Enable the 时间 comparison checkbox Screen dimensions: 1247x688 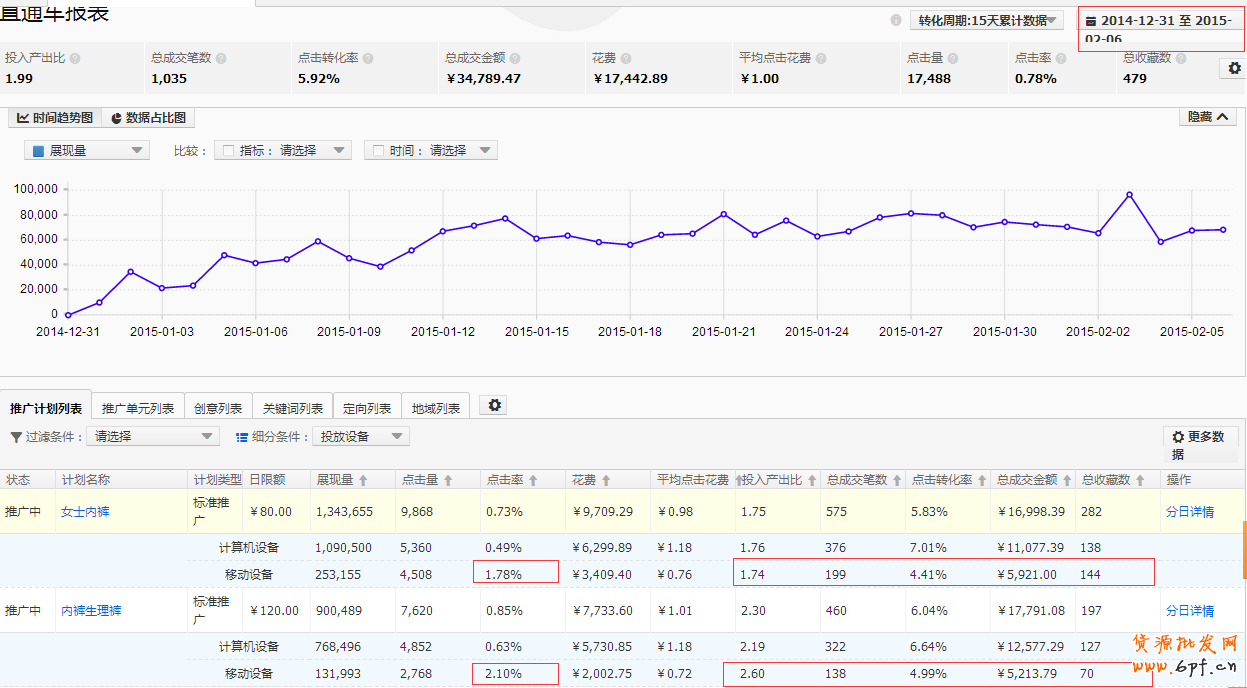coord(378,151)
